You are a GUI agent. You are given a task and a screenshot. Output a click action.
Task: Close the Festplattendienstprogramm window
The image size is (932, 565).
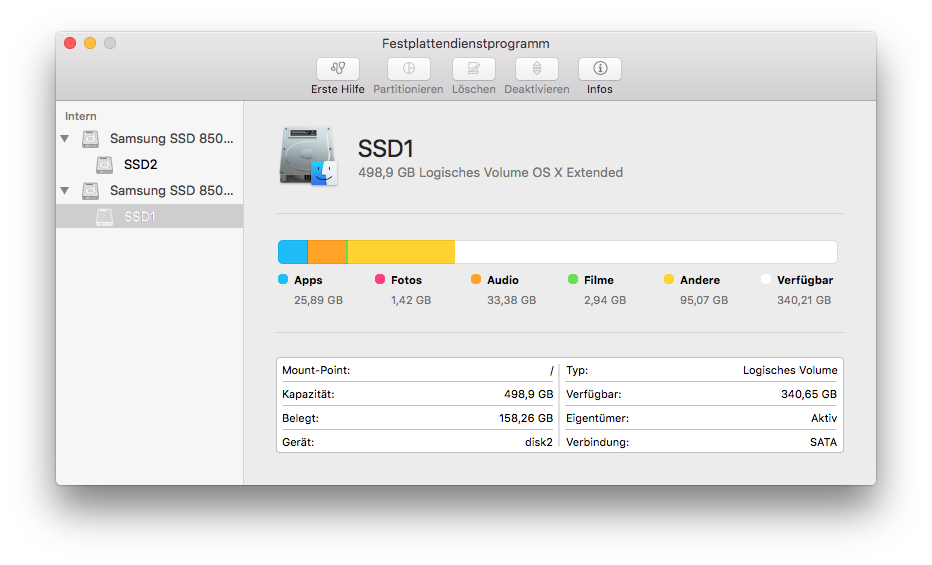(x=70, y=43)
